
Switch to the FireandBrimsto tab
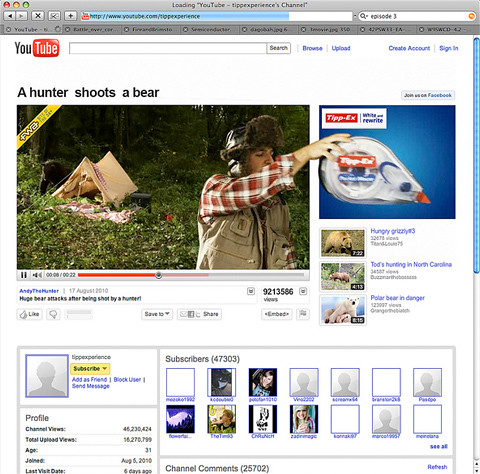pyautogui.click(x=152, y=29)
